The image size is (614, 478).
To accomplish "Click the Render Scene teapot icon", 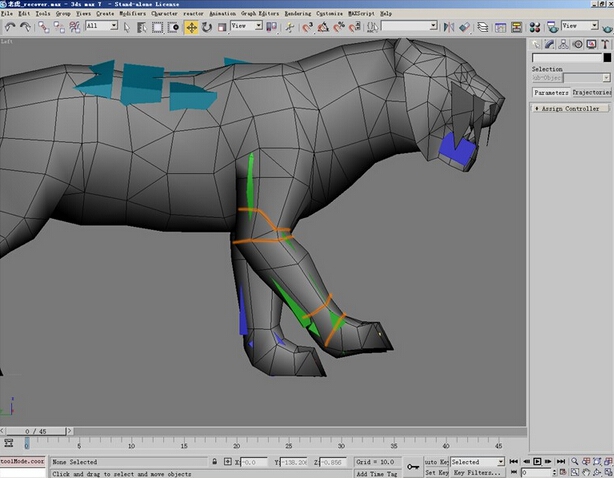I will pos(553,27).
